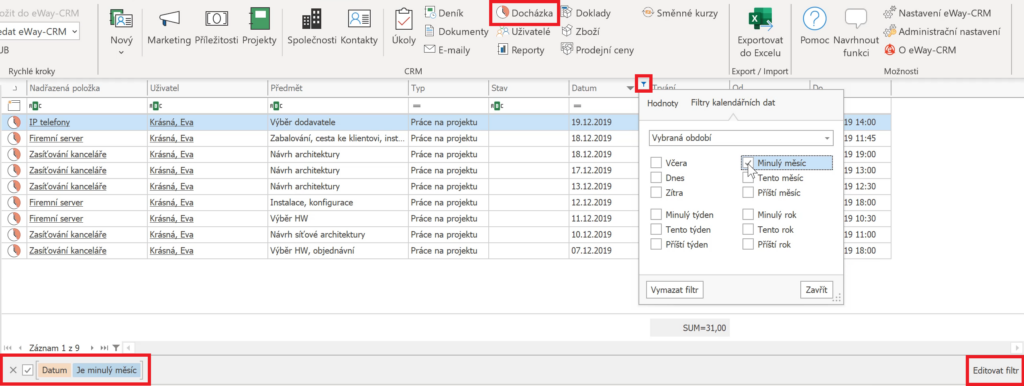Image resolution: width=1024 pixels, height=386 pixels.
Task: Open the Kontakty module
Action: pyautogui.click(x=359, y=27)
